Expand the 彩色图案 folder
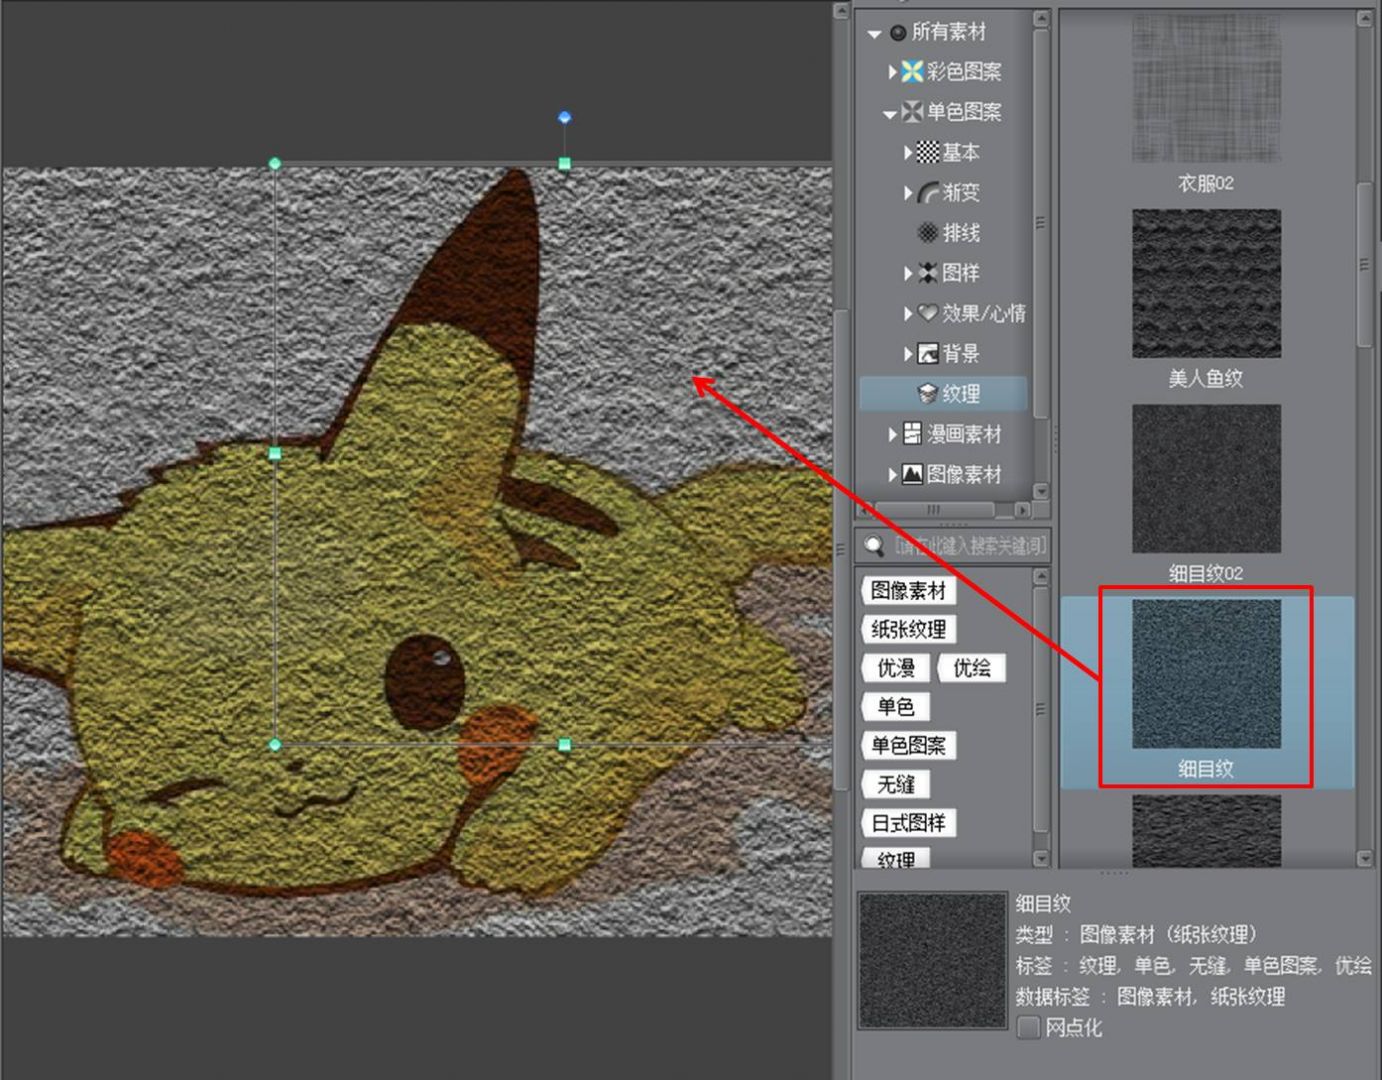The height and width of the screenshot is (1080, 1382). 892,72
